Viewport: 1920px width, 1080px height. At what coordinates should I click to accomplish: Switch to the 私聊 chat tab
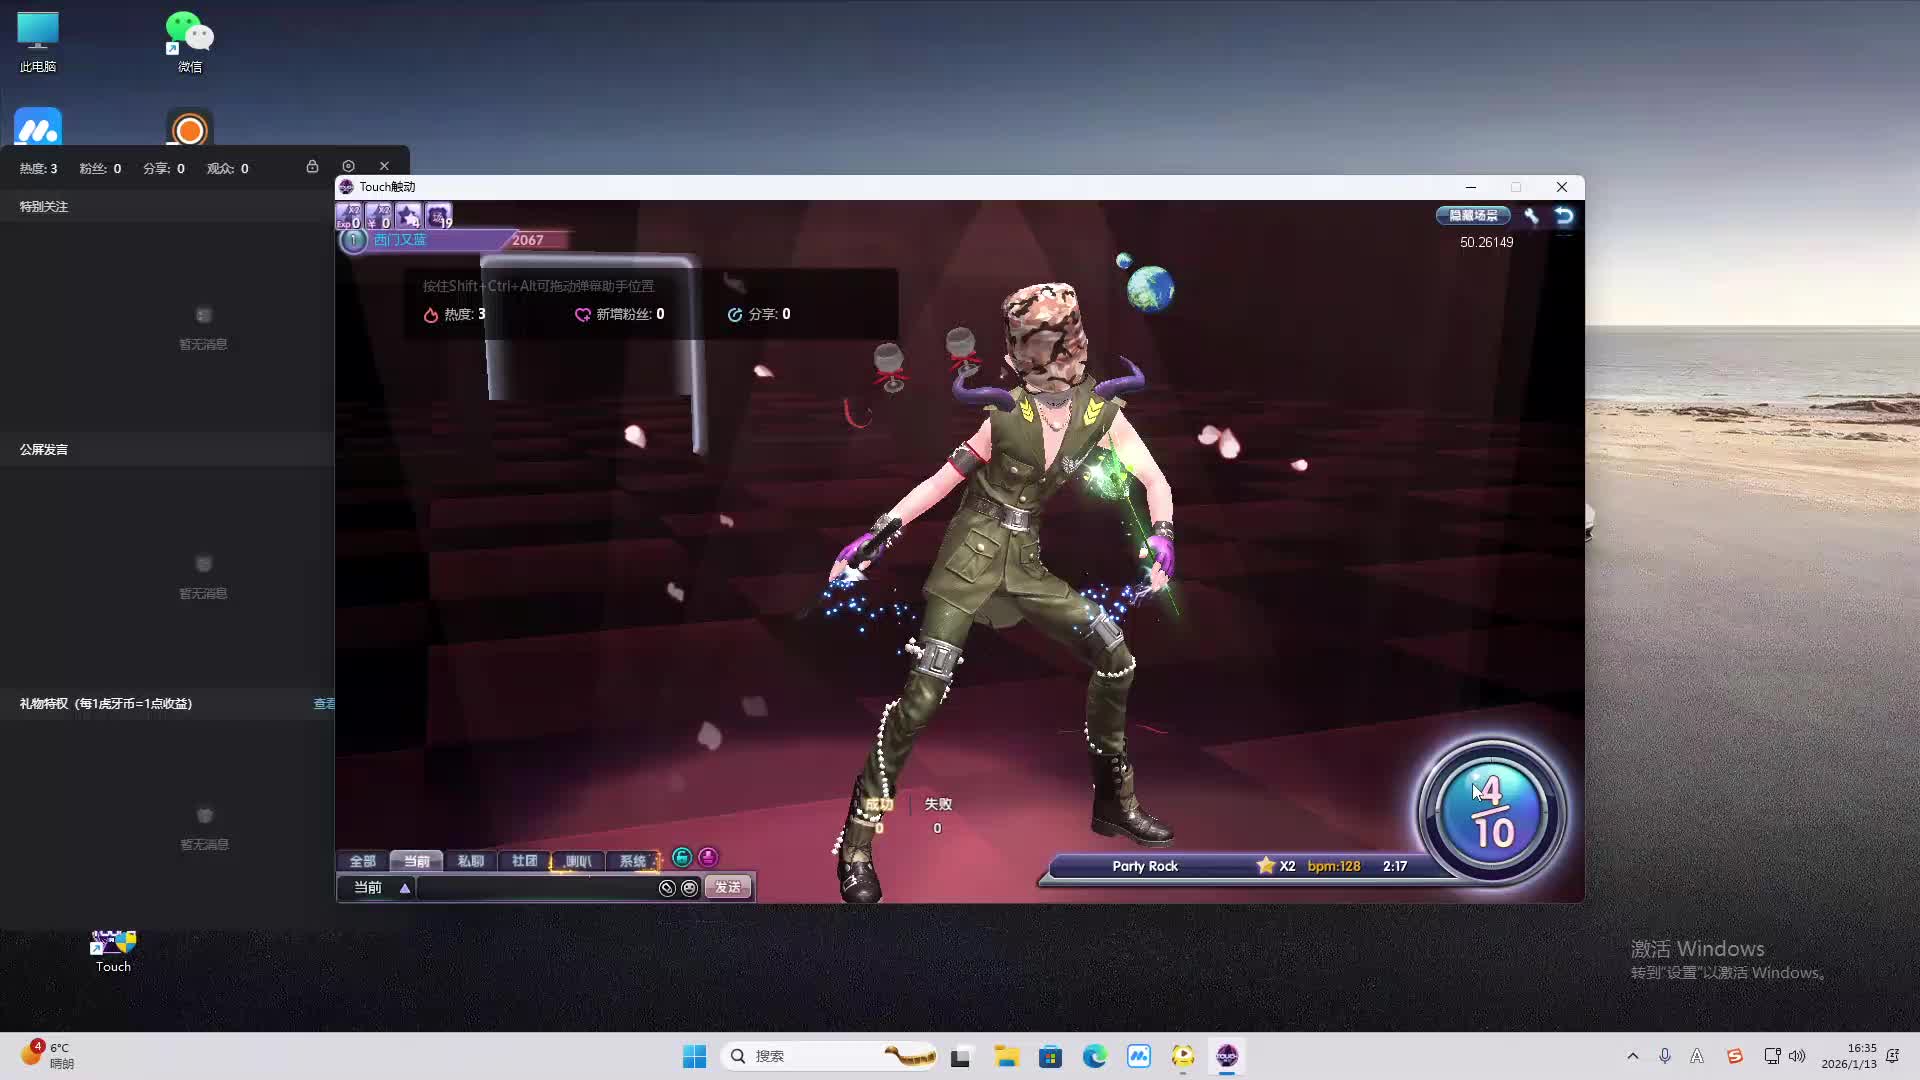[x=470, y=861]
